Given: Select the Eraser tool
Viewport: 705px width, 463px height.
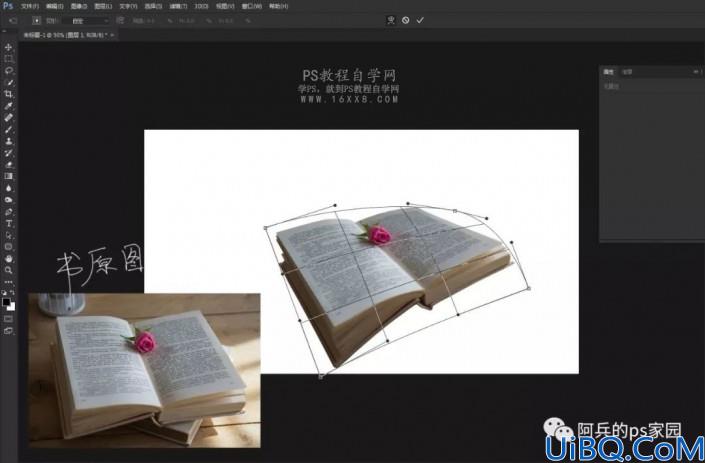Looking at the screenshot, I should pyautogui.click(x=8, y=165).
